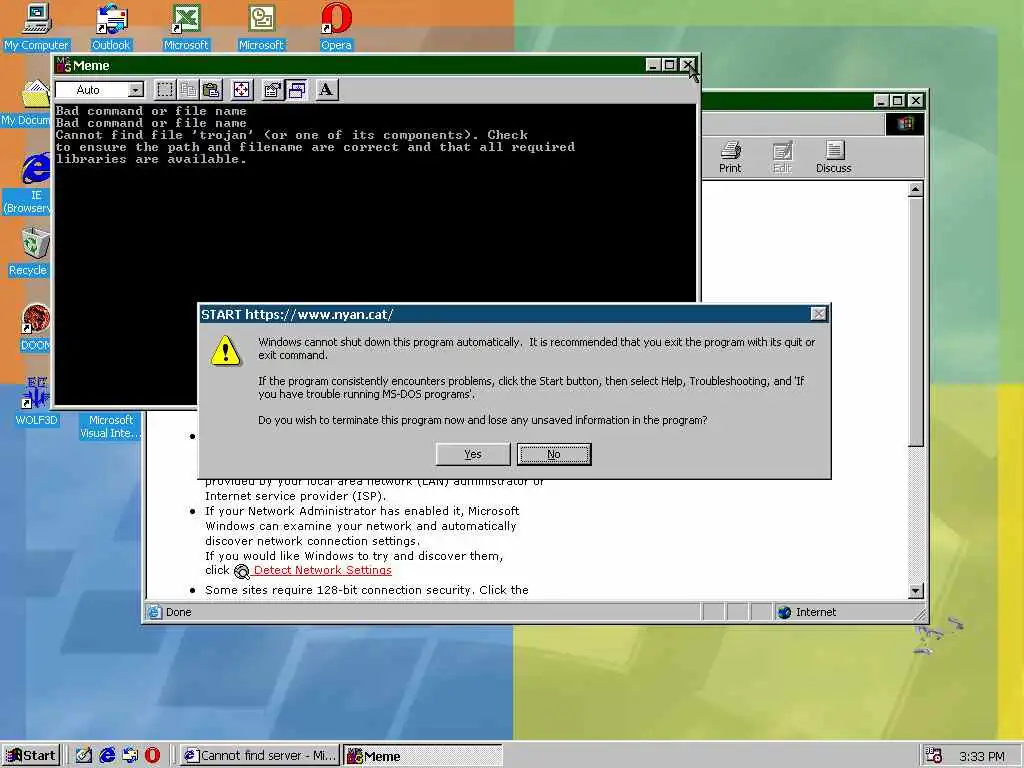
Task: Open the Opera desktop shortcut
Action: coord(336,26)
